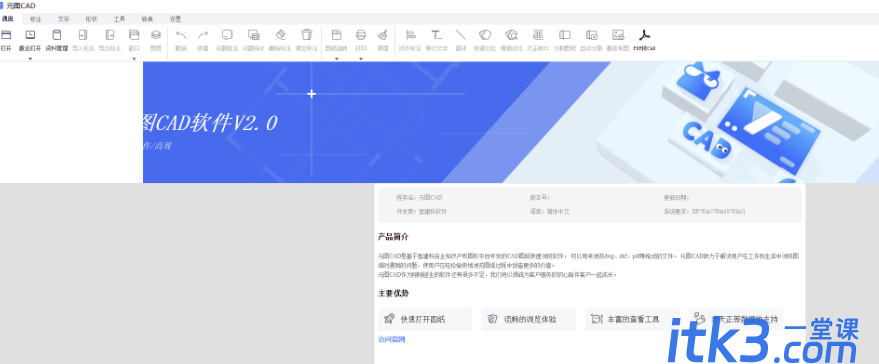Screen dimensions: 879x364
Task: Switch to the 工具 (Tools) ribbon tab
Action: 119,19
